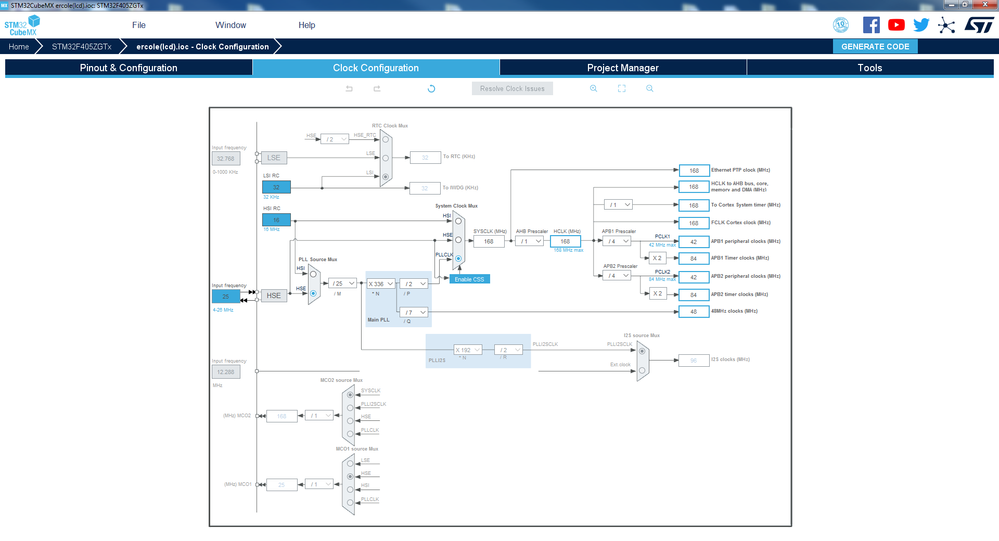The image size is (999, 541).
Task: Select LSI in the RTC Clock Mux
Action: click(385, 177)
